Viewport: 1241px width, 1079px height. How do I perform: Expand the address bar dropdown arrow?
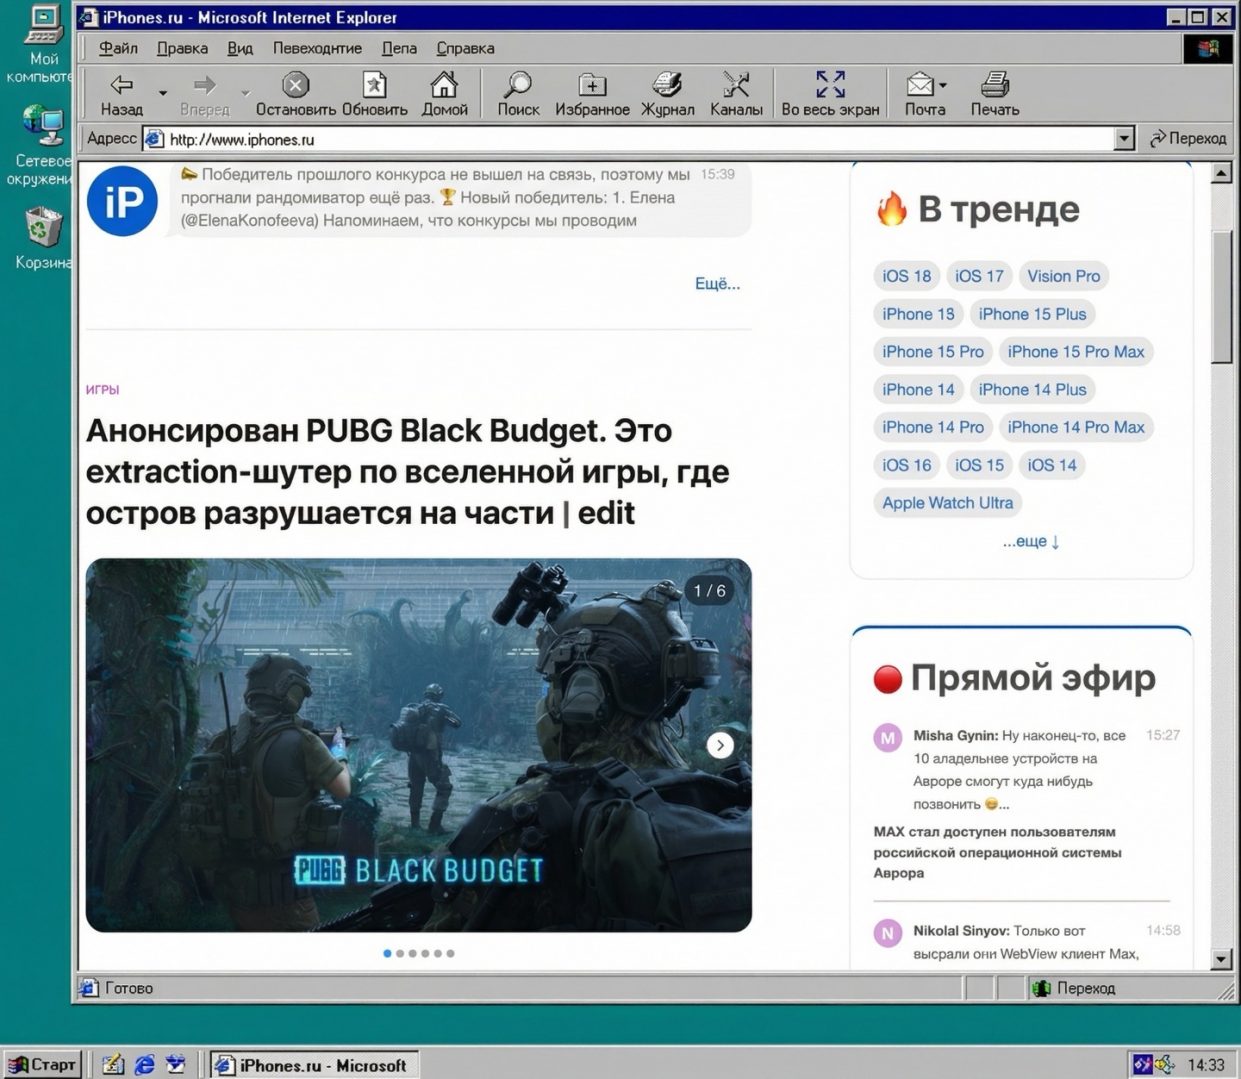(x=1125, y=139)
